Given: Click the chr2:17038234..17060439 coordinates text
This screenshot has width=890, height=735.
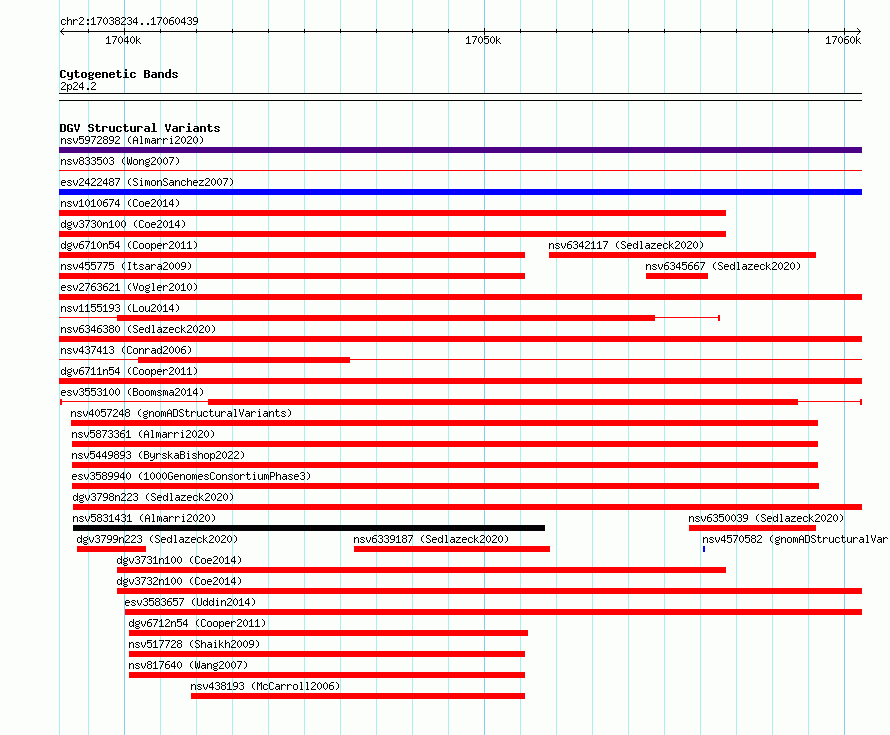Looking at the screenshot, I should coord(129,21).
